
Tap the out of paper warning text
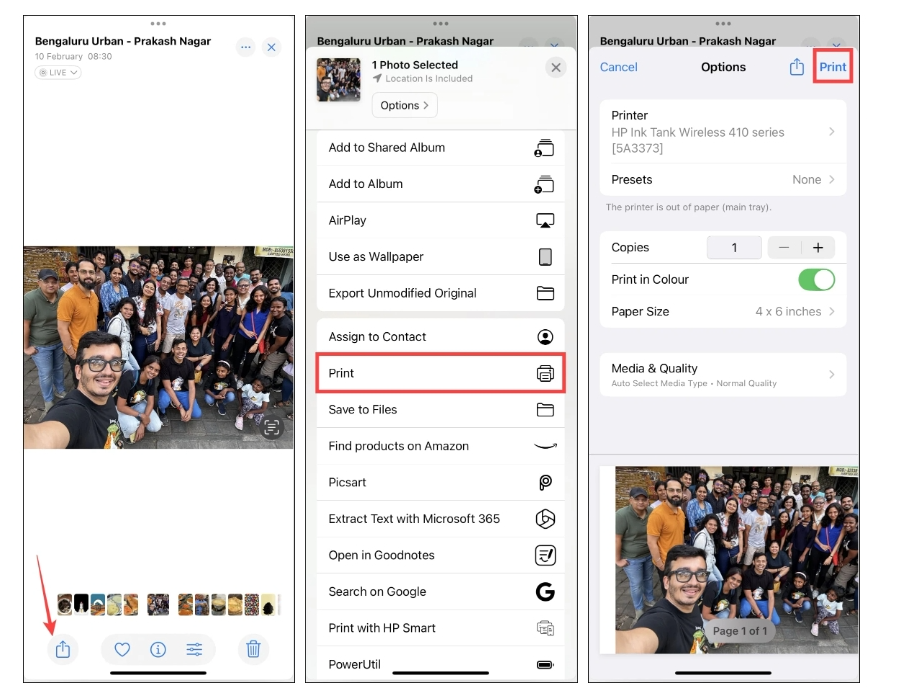point(688,207)
